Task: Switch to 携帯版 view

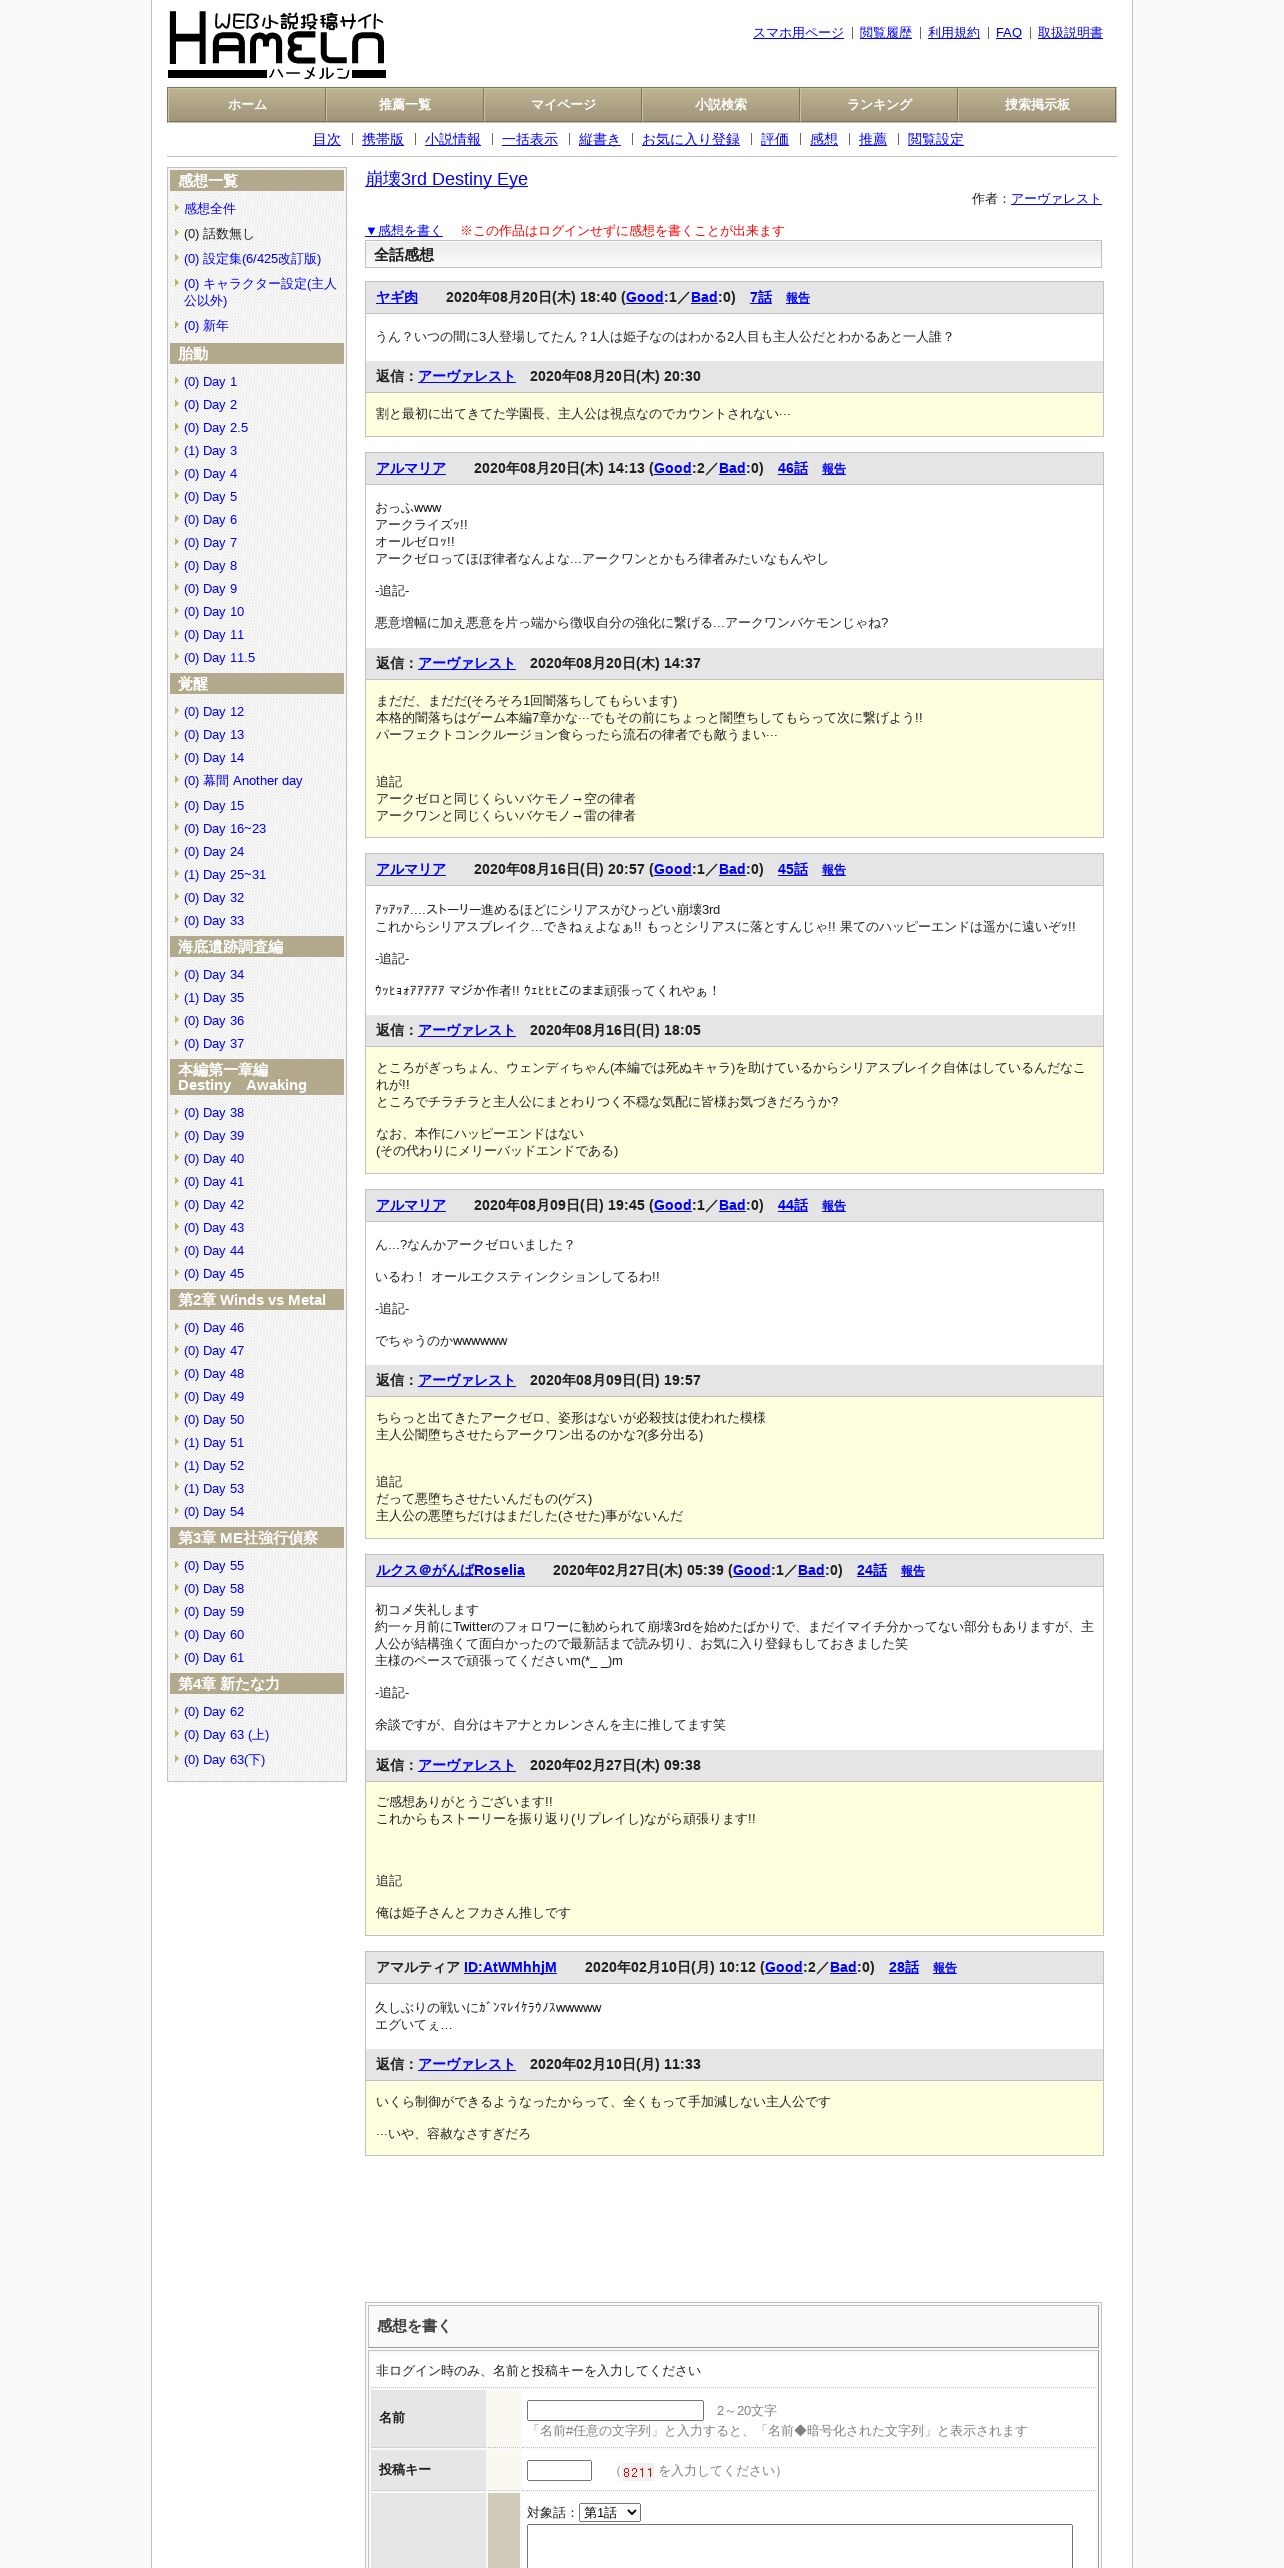Action: 383,140
